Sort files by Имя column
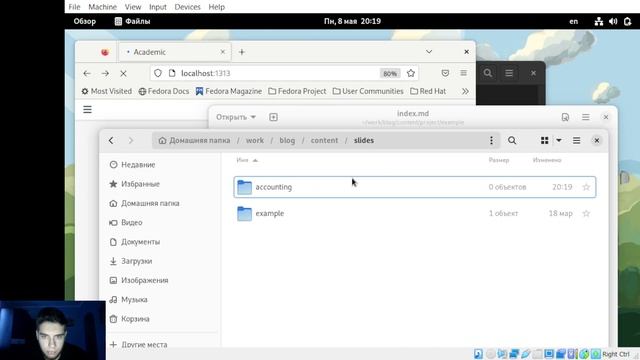 (x=247, y=160)
